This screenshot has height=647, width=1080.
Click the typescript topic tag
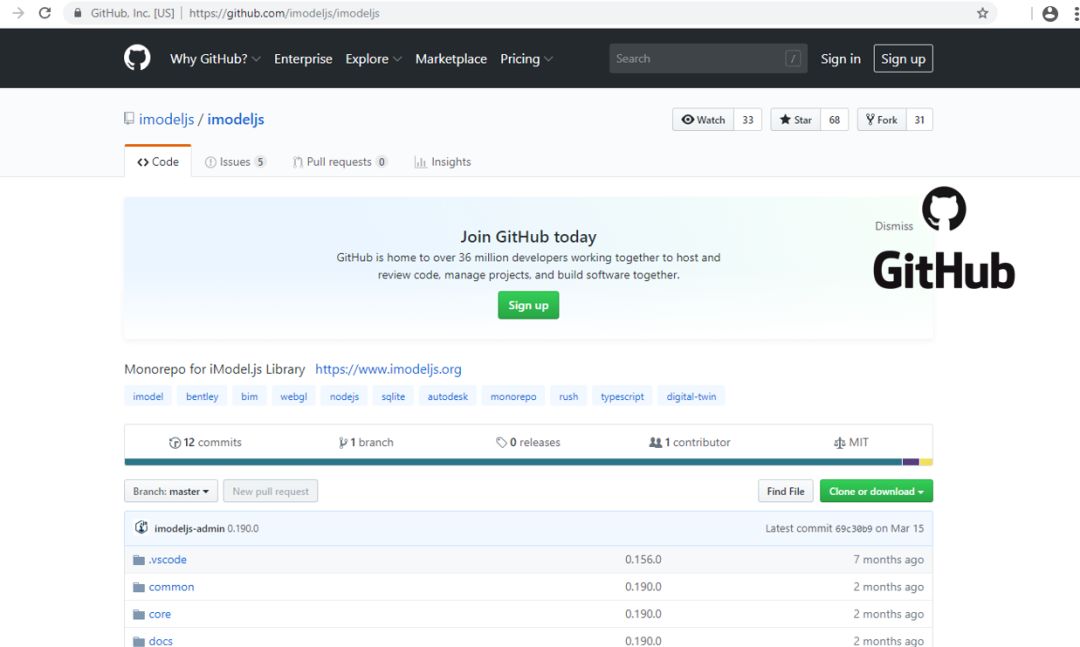pos(622,396)
